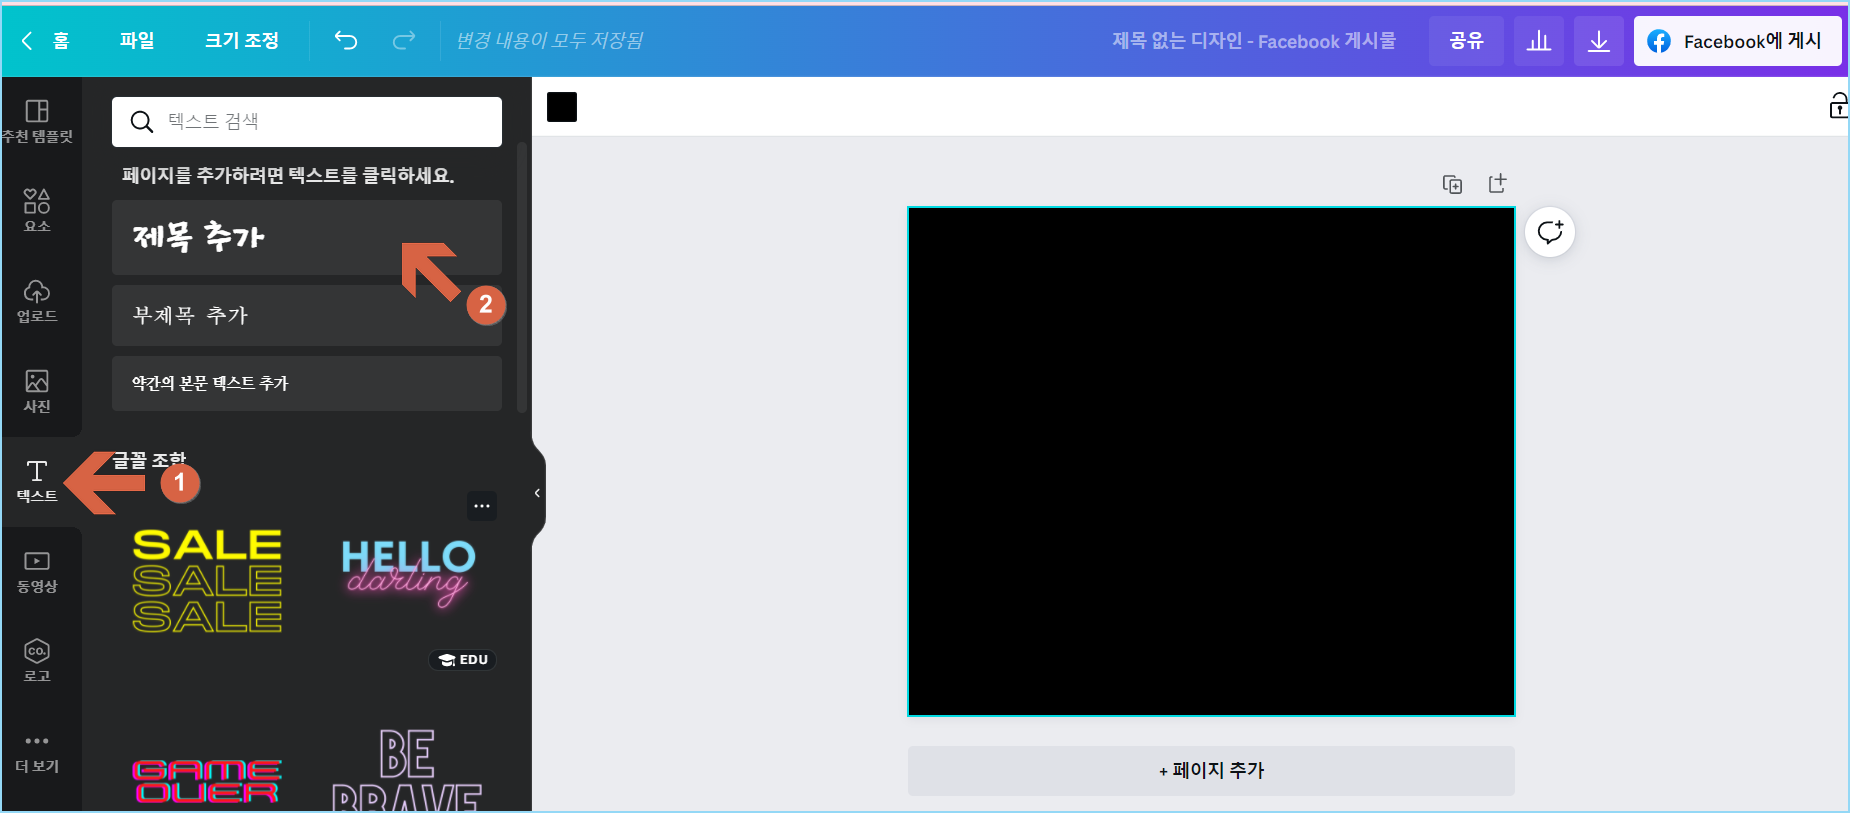
Task: Click 제목 추가 to add a heading
Action: tap(307, 237)
